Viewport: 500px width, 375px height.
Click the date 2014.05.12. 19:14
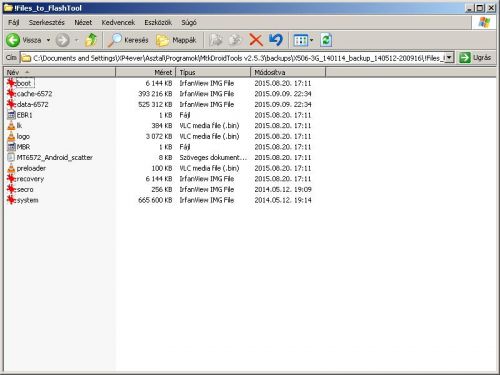point(283,200)
